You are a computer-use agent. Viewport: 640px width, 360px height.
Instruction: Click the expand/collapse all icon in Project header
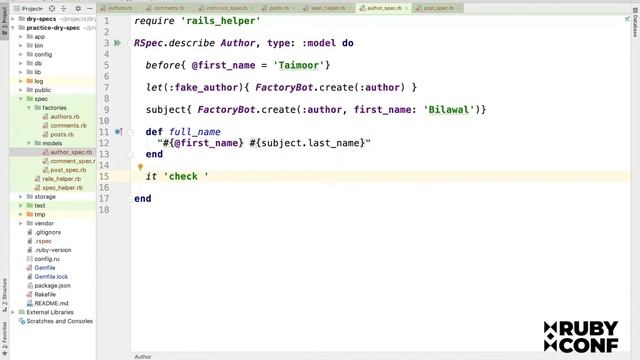pyautogui.click(x=64, y=8)
